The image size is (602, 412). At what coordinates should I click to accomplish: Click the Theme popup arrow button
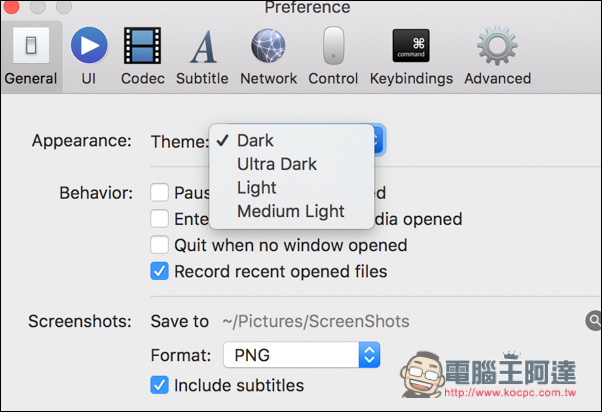tap(378, 140)
